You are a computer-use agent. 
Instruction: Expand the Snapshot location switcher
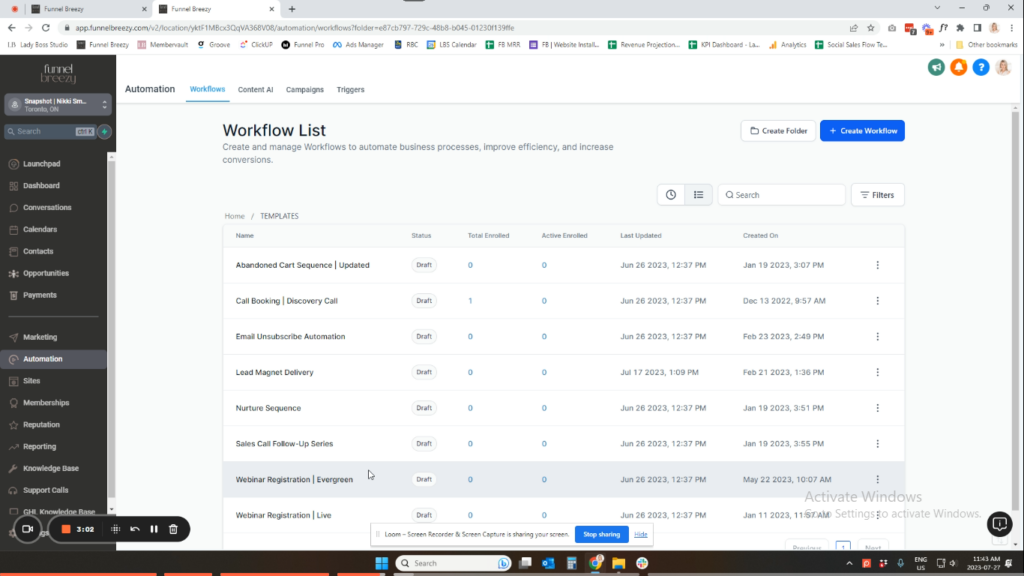[58, 106]
